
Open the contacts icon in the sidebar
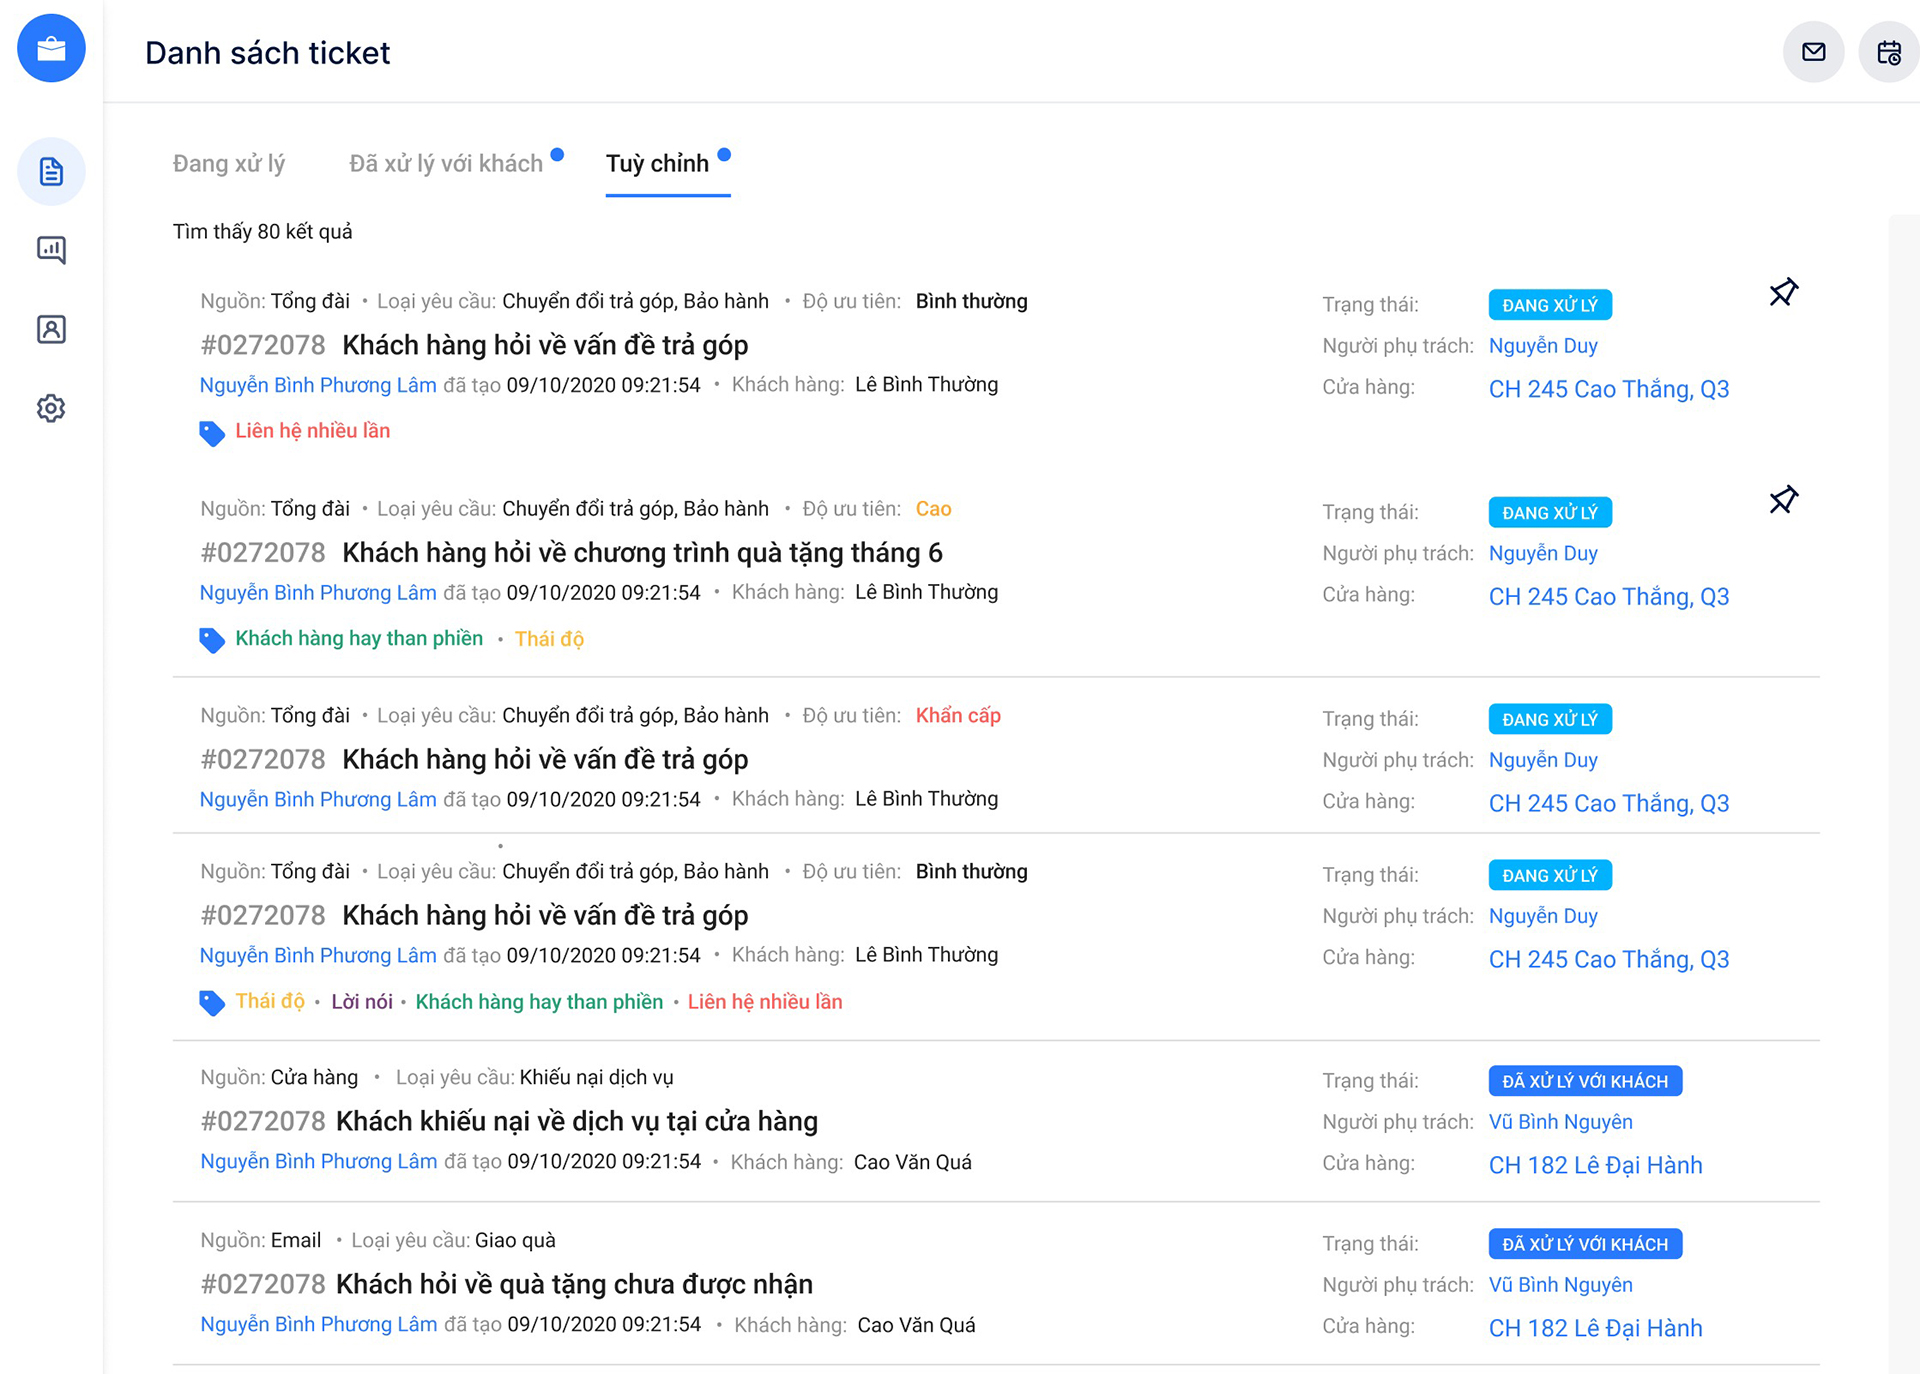click(50, 329)
